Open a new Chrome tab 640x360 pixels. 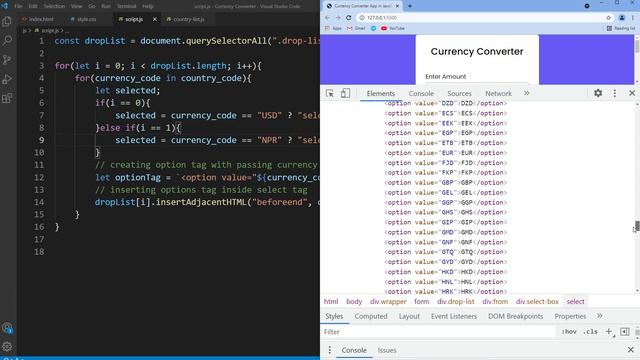(410, 6)
